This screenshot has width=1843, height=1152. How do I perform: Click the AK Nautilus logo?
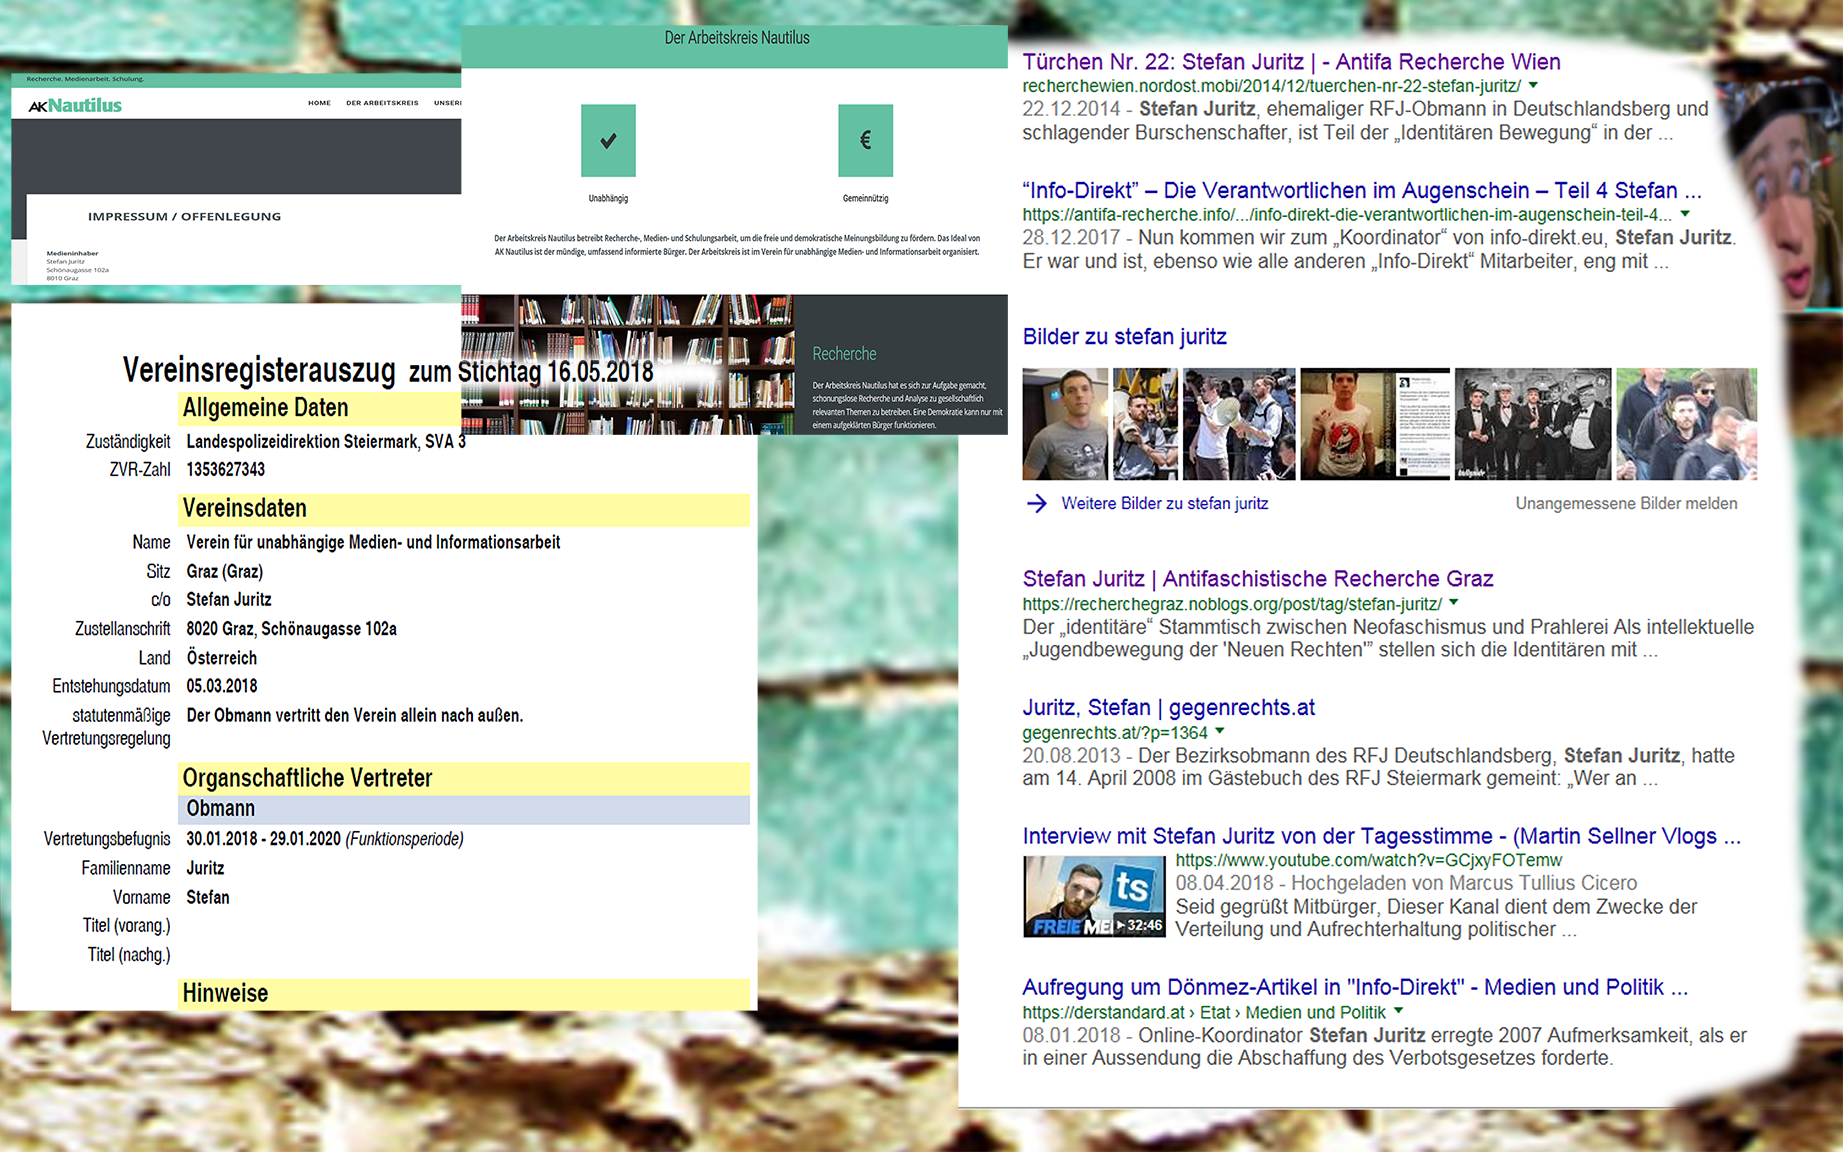(x=75, y=105)
